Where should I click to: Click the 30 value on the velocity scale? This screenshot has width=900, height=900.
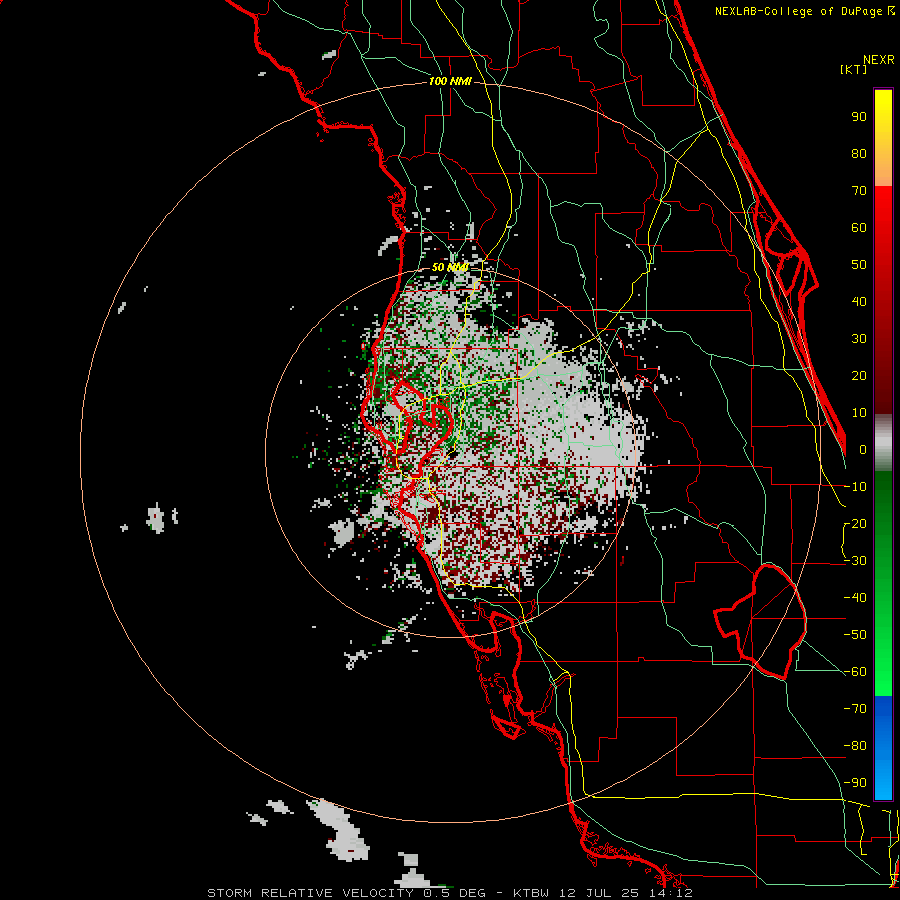(859, 339)
